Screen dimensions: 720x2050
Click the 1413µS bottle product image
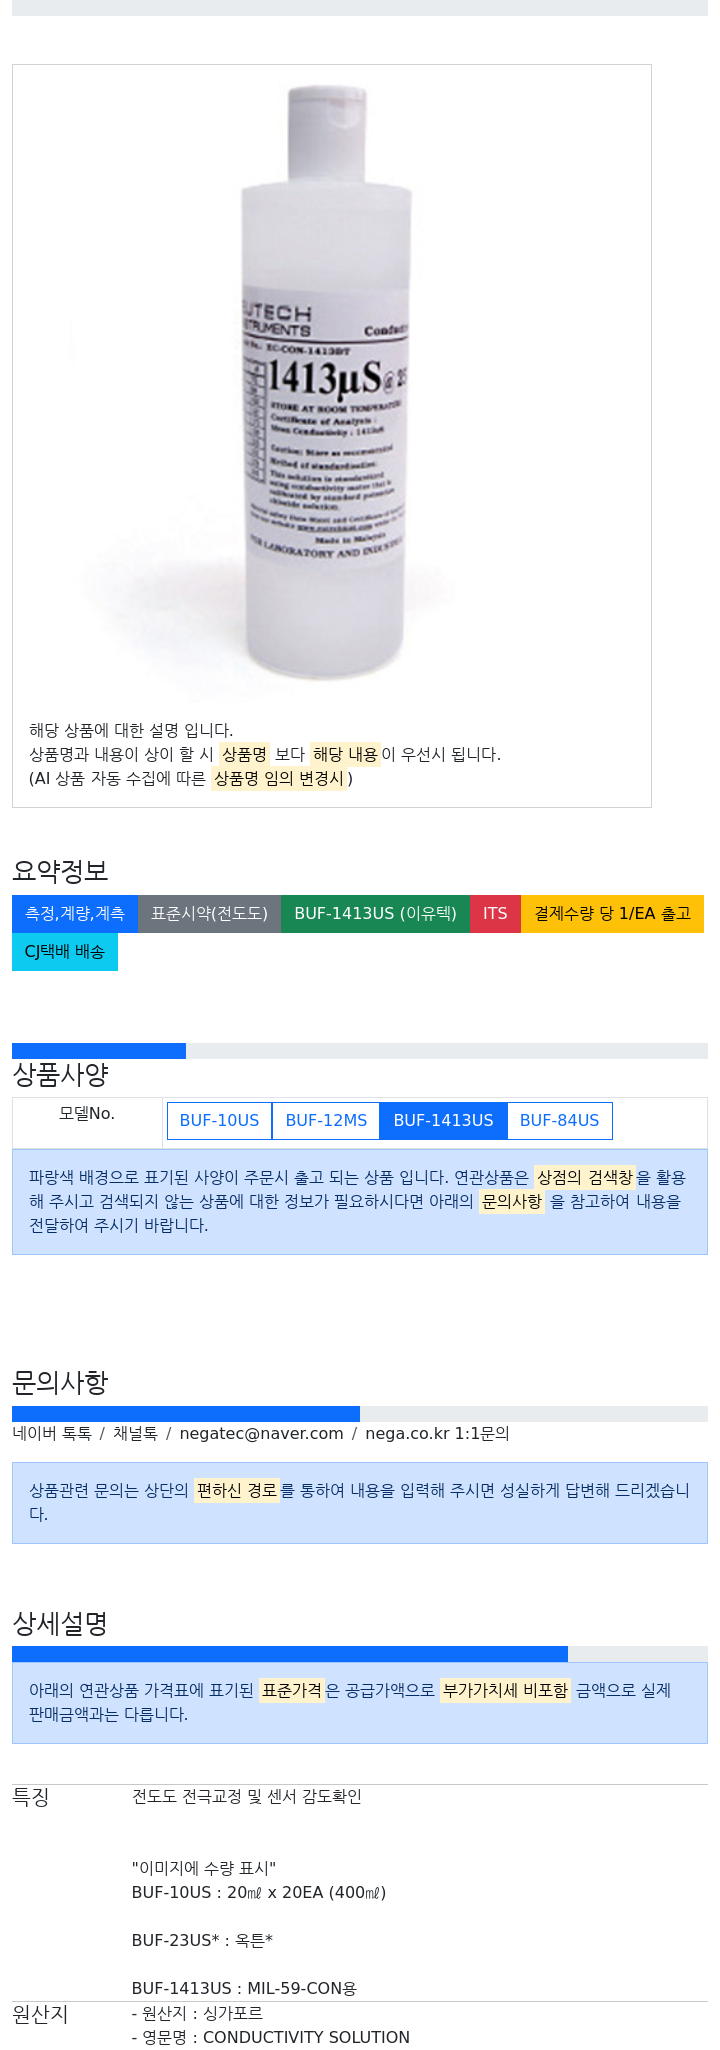(331, 385)
